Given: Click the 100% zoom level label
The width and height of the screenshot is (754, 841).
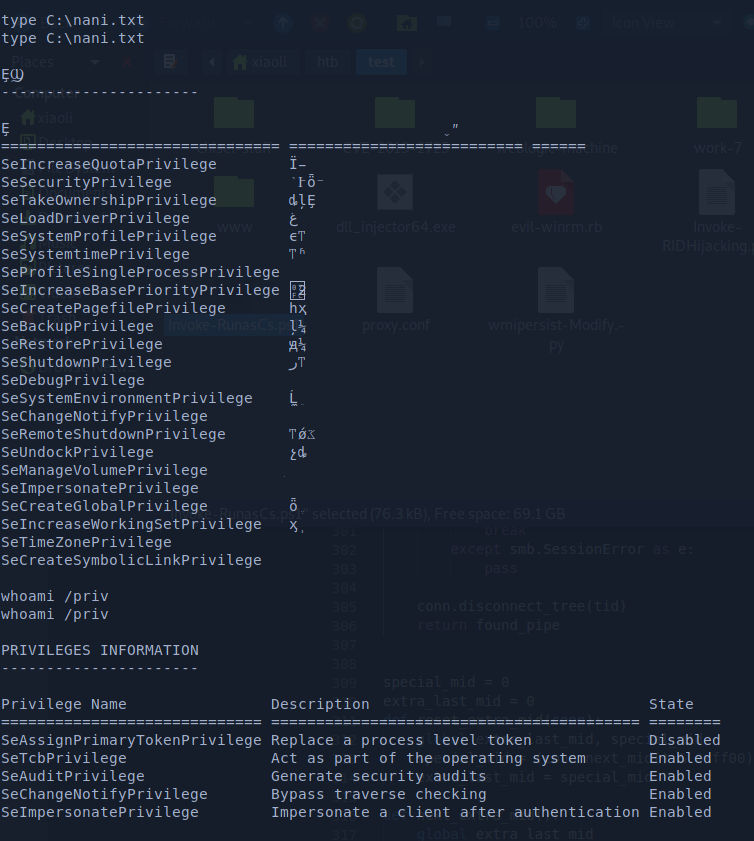Looking at the screenshot, I should (x=537, y=23).
